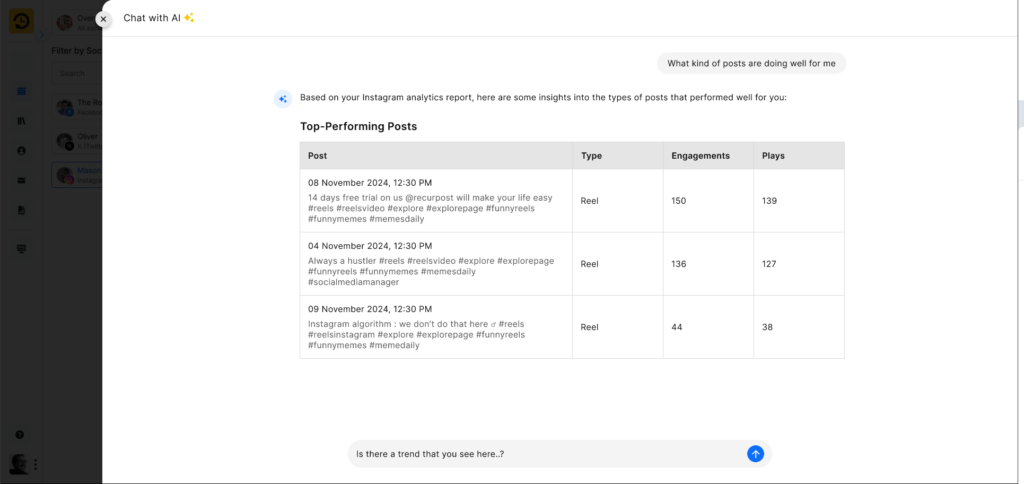Viewport: 1024px width, 484px height.
Task: Click Reel type in the 09 November row
Action: (x=589, y=327)
